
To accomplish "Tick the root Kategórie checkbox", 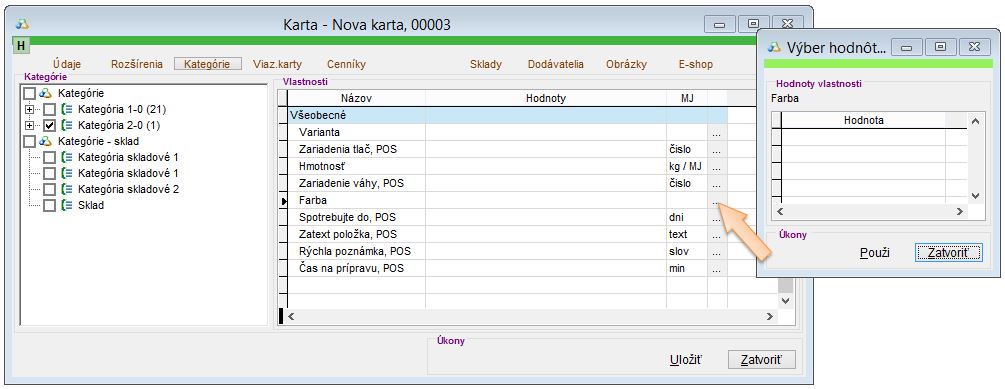I will point(29,94).
